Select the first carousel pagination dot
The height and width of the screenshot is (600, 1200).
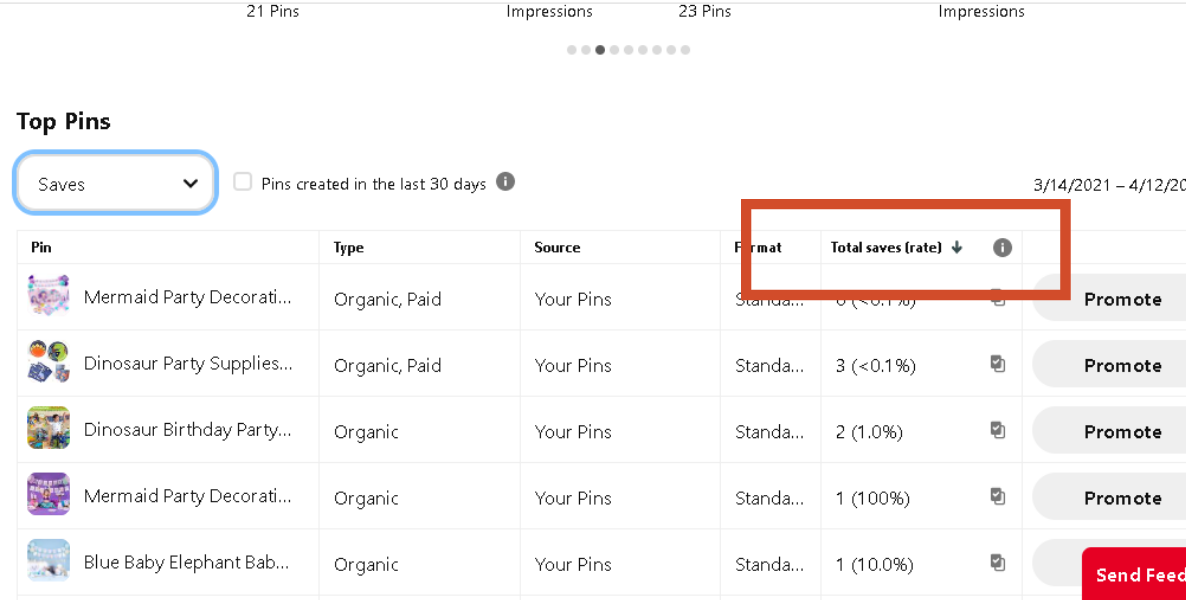[x=571, y=49]
